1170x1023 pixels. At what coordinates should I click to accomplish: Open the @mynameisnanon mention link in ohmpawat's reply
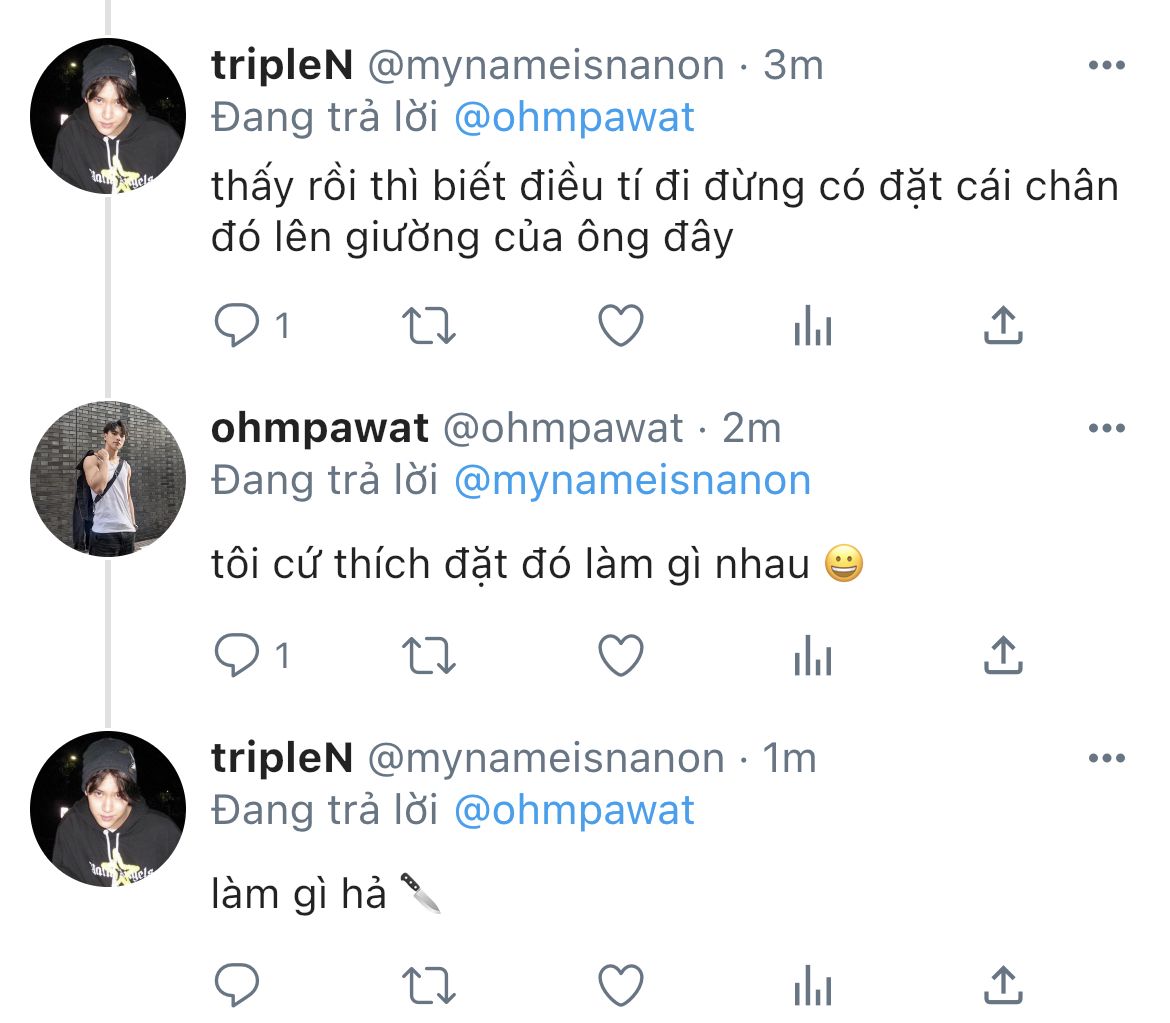click(632, 481)
